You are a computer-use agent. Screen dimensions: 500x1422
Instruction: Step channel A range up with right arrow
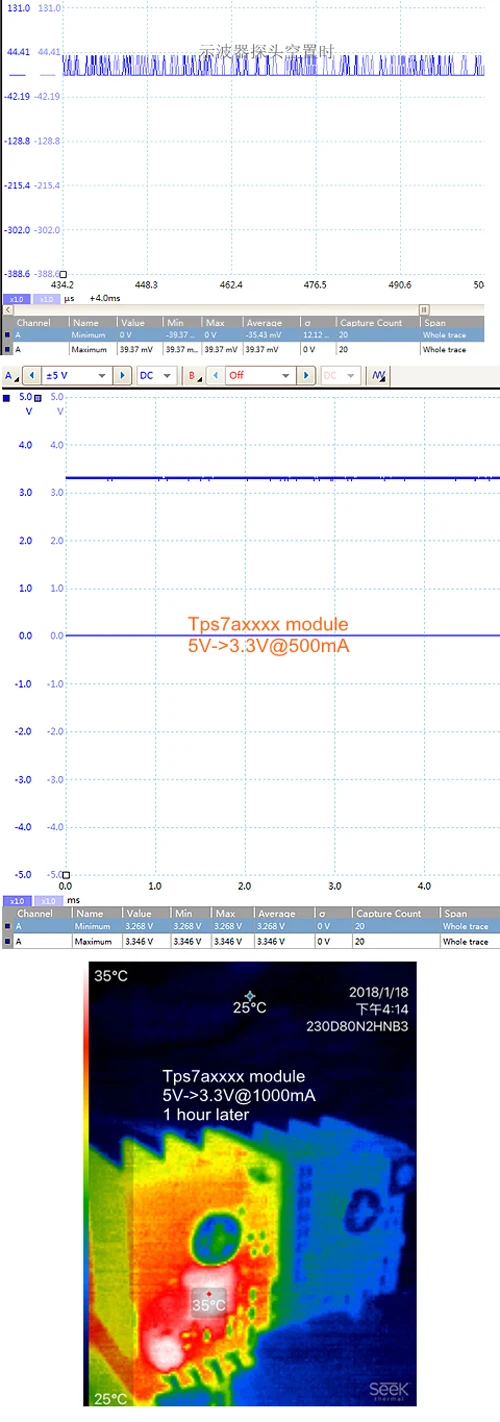tap(121, 376)
